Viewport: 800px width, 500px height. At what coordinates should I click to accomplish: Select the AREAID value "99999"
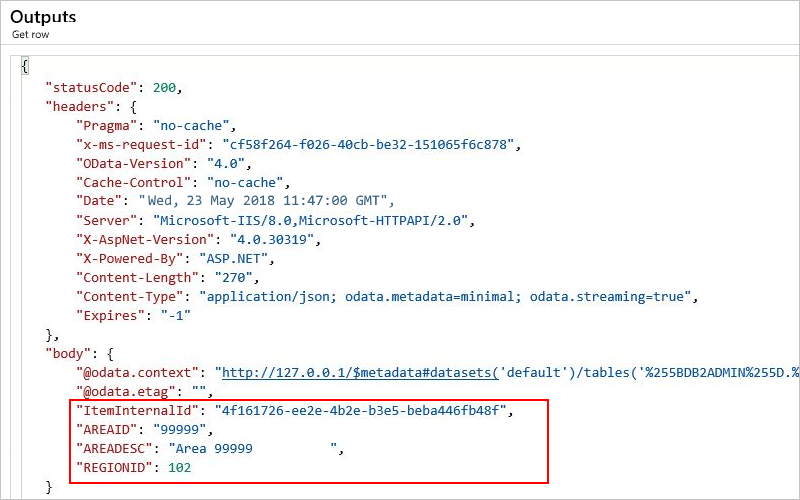coord(180,429)
